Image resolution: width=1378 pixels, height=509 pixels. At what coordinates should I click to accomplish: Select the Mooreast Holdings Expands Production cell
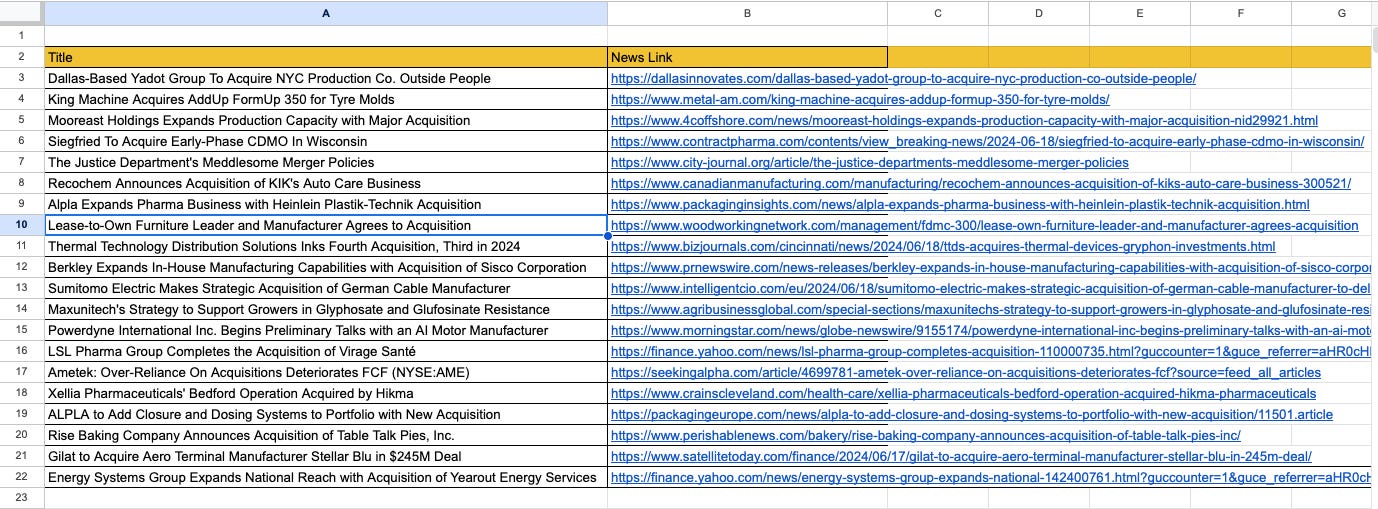(x=326, y=120)
